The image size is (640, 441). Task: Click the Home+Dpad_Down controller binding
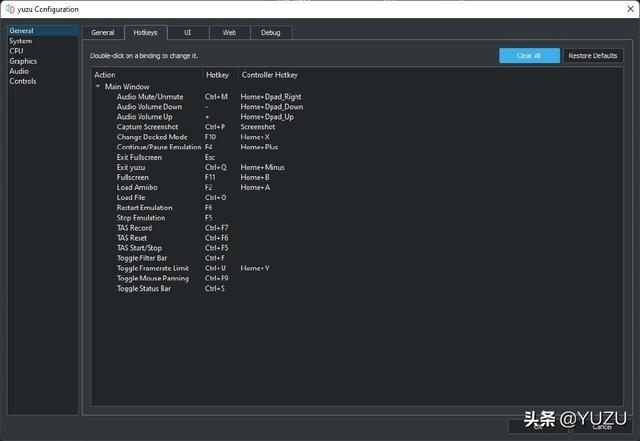point(272,107)
